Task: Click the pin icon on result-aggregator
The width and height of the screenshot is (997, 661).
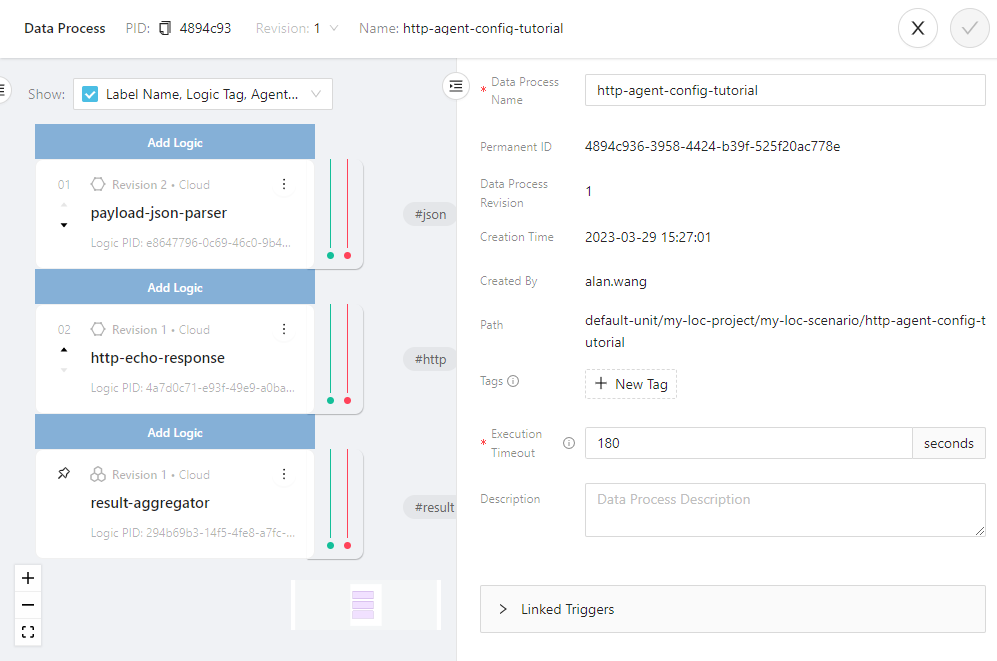Action: (x=64, y=474)
